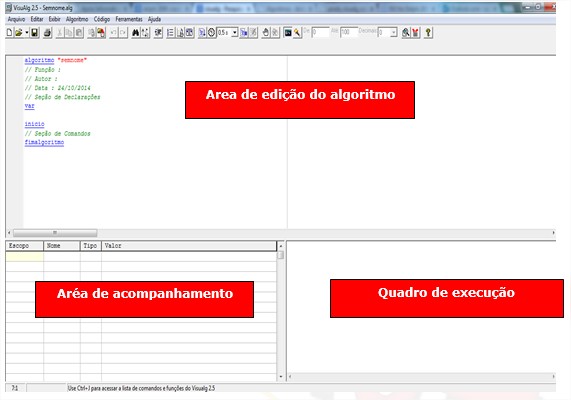
Task: Click the Nome column header
Action: tap(62, 246)
